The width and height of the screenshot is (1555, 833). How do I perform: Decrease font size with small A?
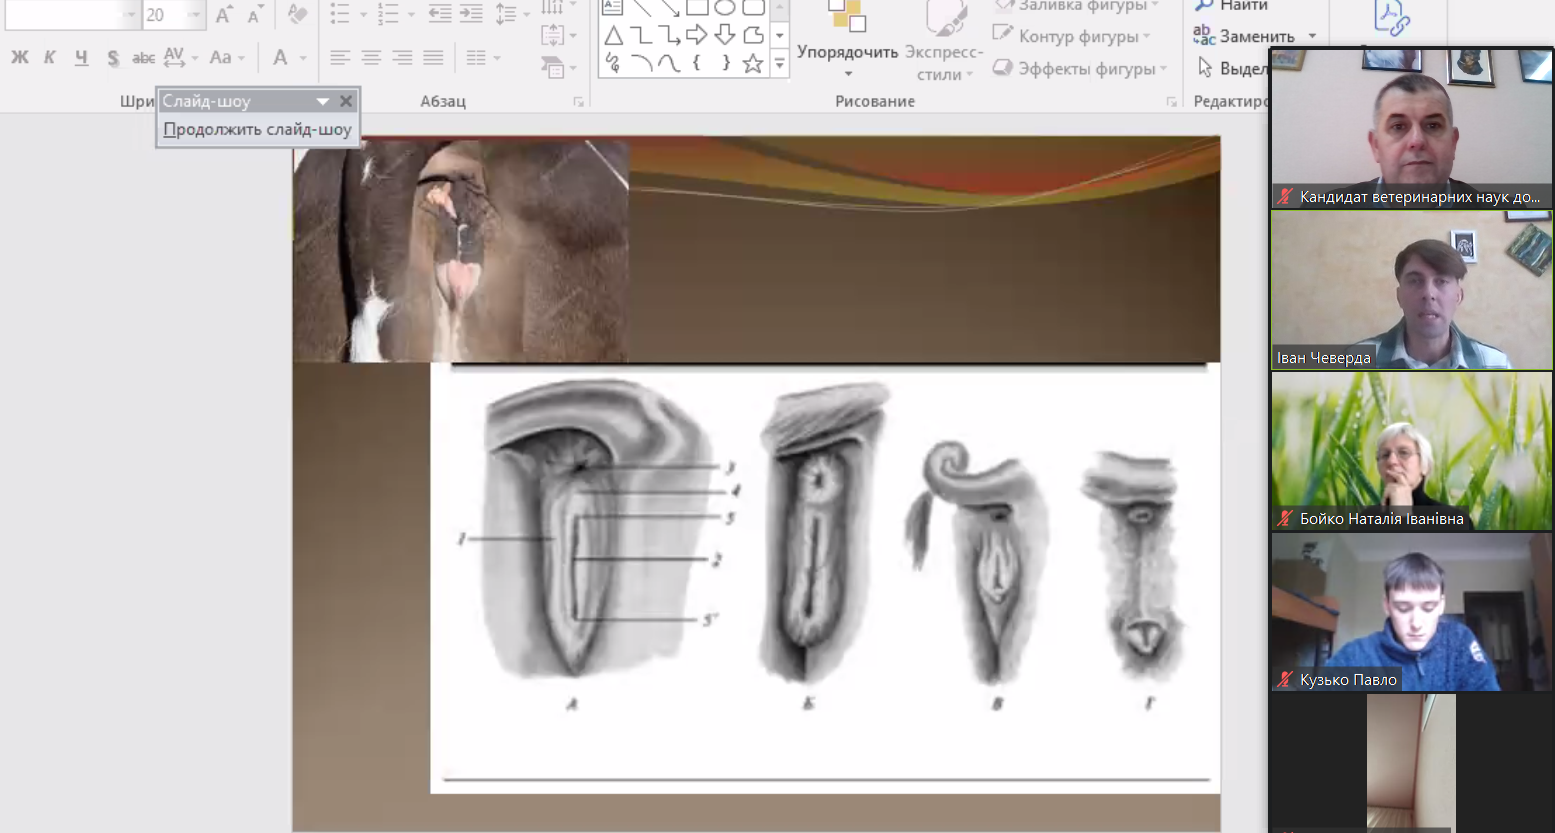point(256,14)
